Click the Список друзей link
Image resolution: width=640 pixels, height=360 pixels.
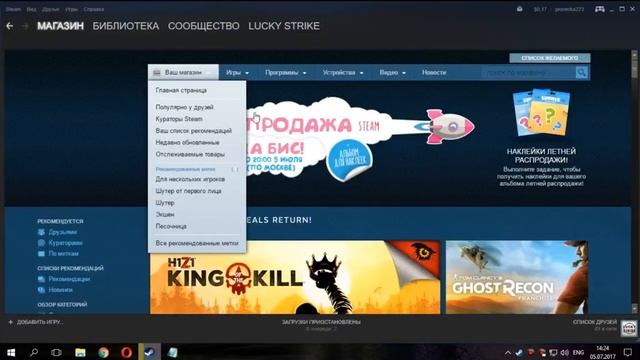(x=594, y=322)
